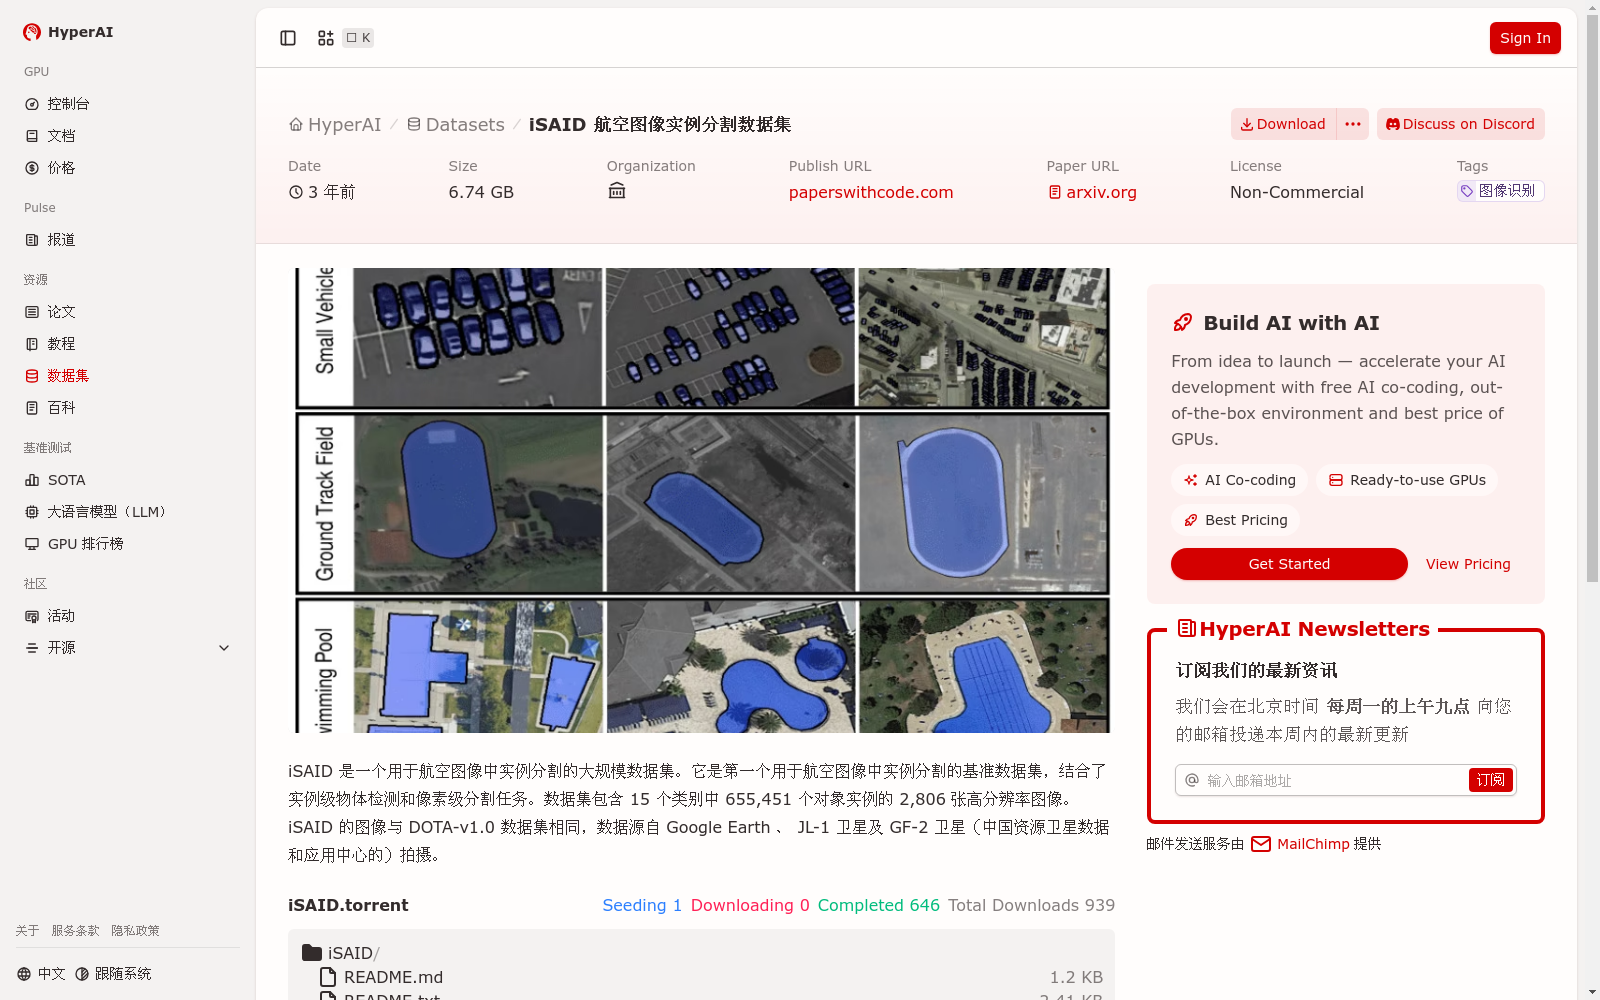Open the arxiv.org paper link
1600x1000 pixels.
tap(1092, 192)
